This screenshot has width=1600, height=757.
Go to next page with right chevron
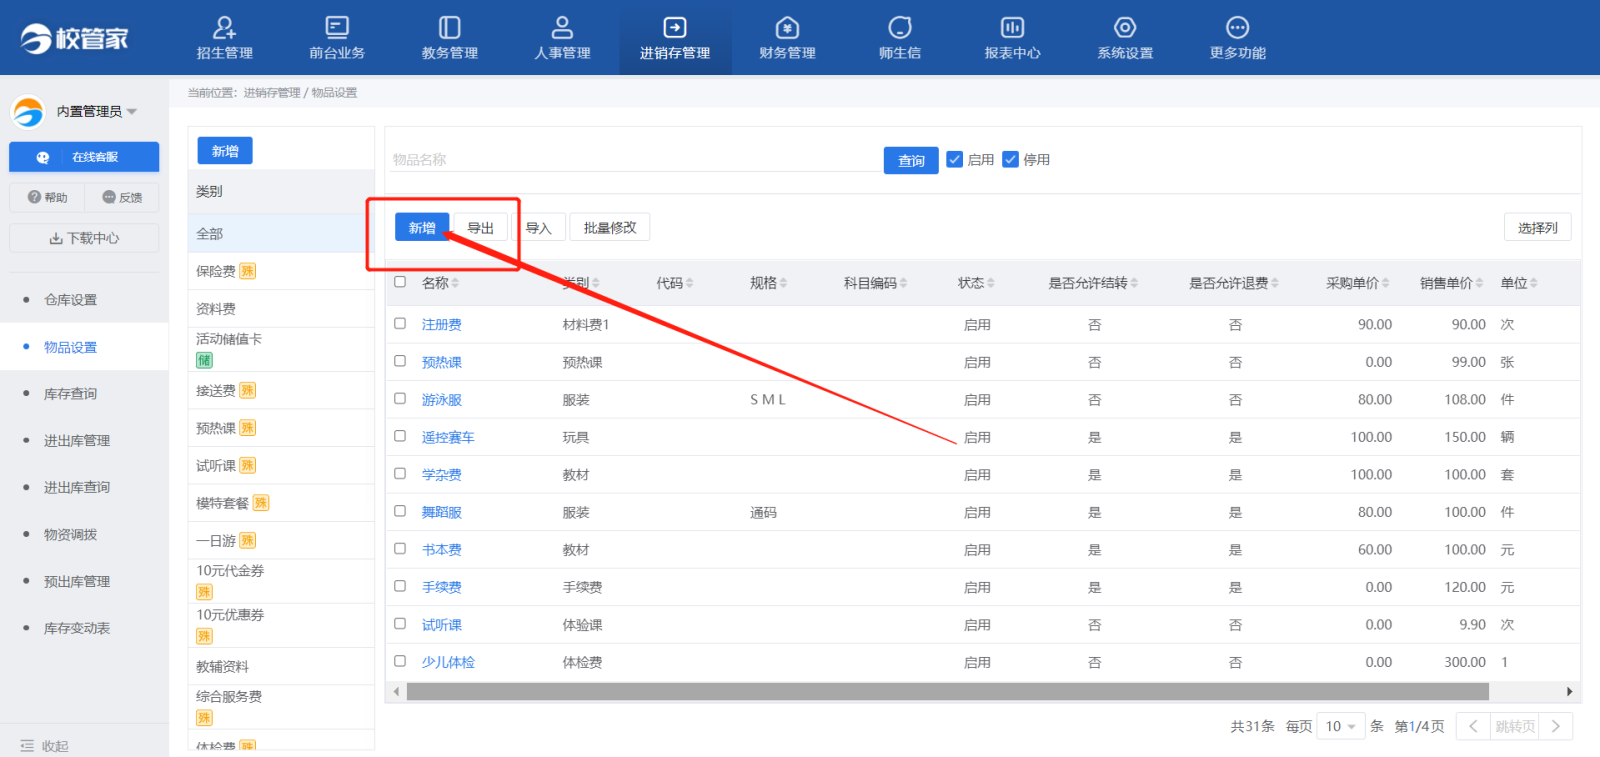1556,726
